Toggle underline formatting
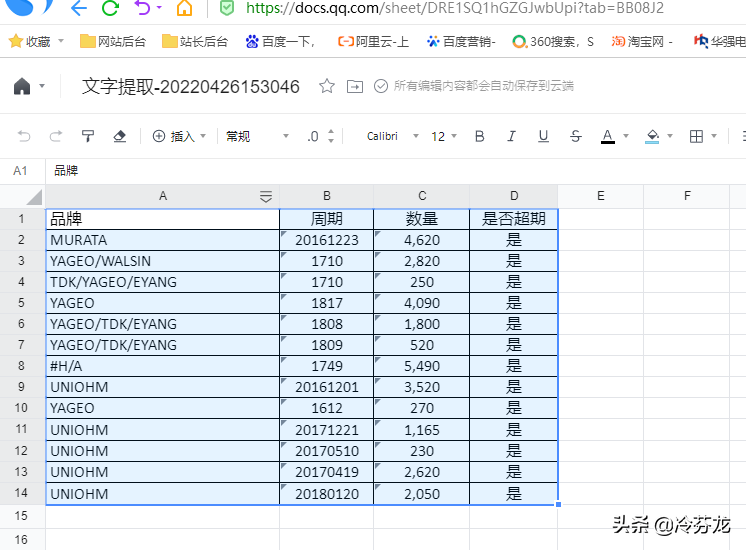Screen dimensions: 746x550 click(543, 137)
